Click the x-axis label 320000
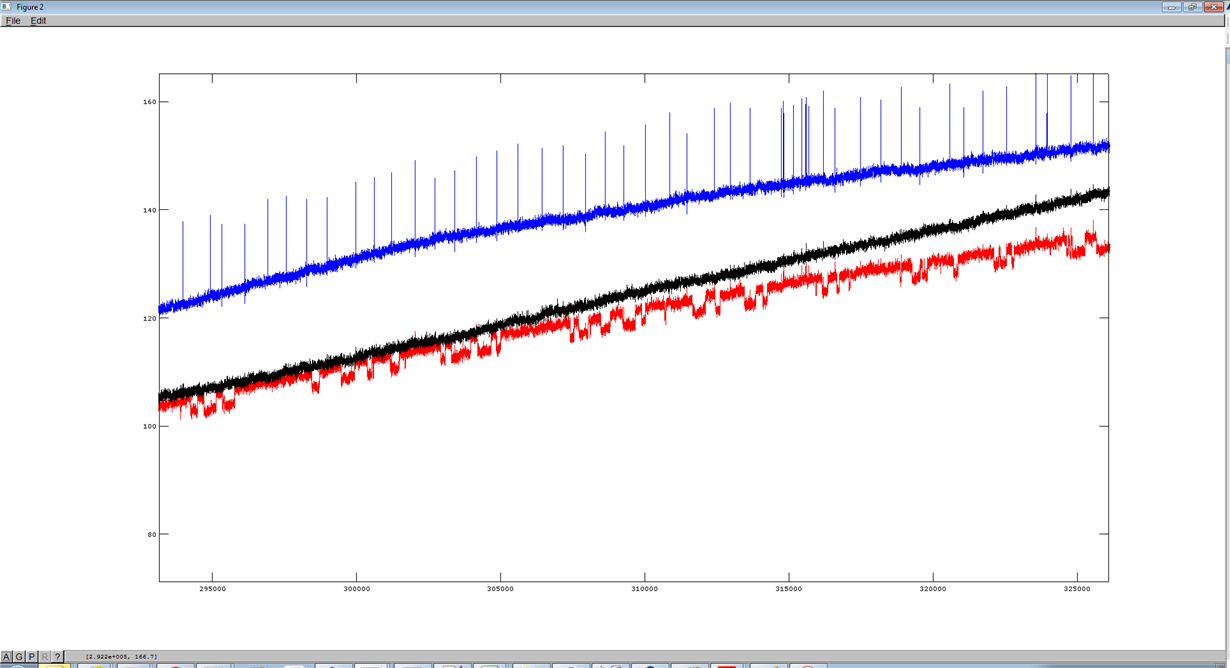This screenshot has width=1230, height=668. 933,589
